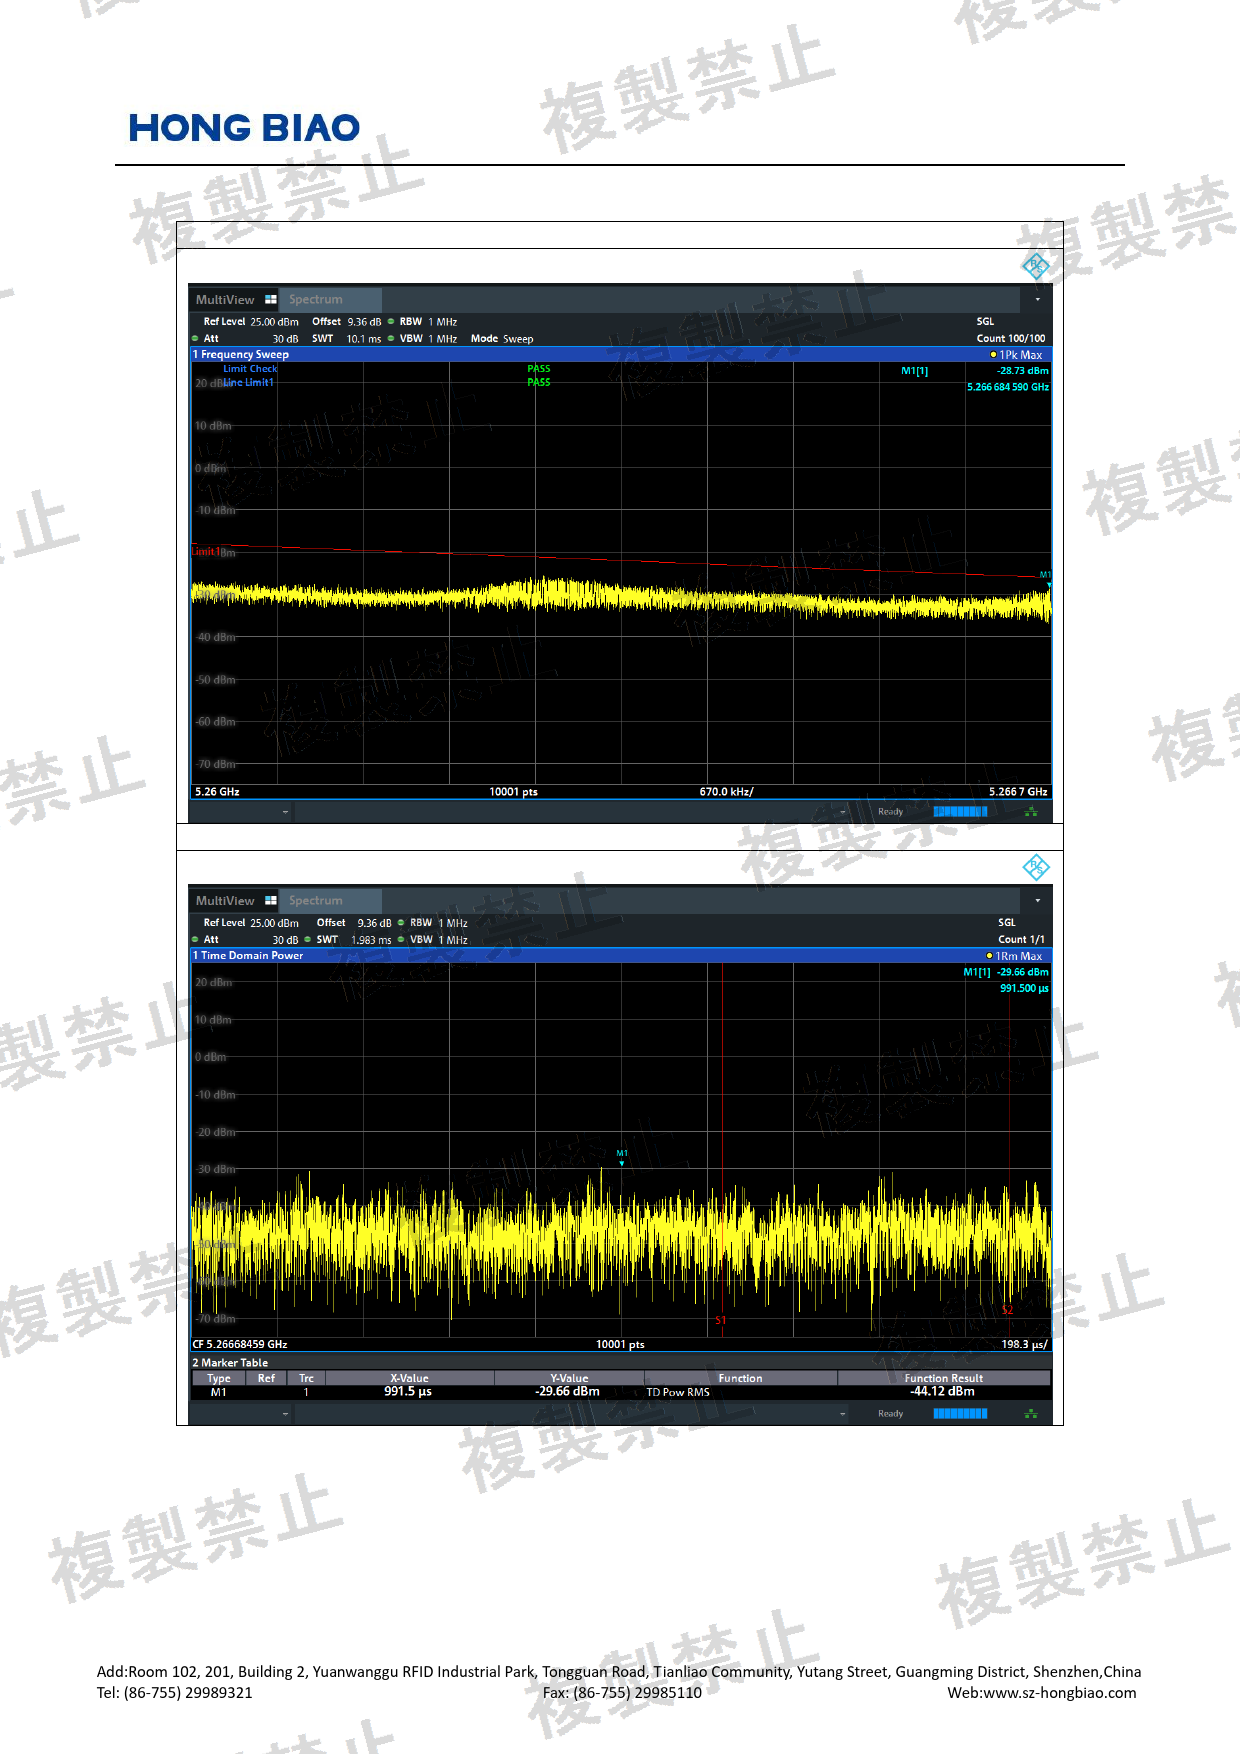This screenshot has height=1754, width=1240.
Task: Click the R&S logo above the Frequency Sweep screenshot
Action: point(1035,266)
